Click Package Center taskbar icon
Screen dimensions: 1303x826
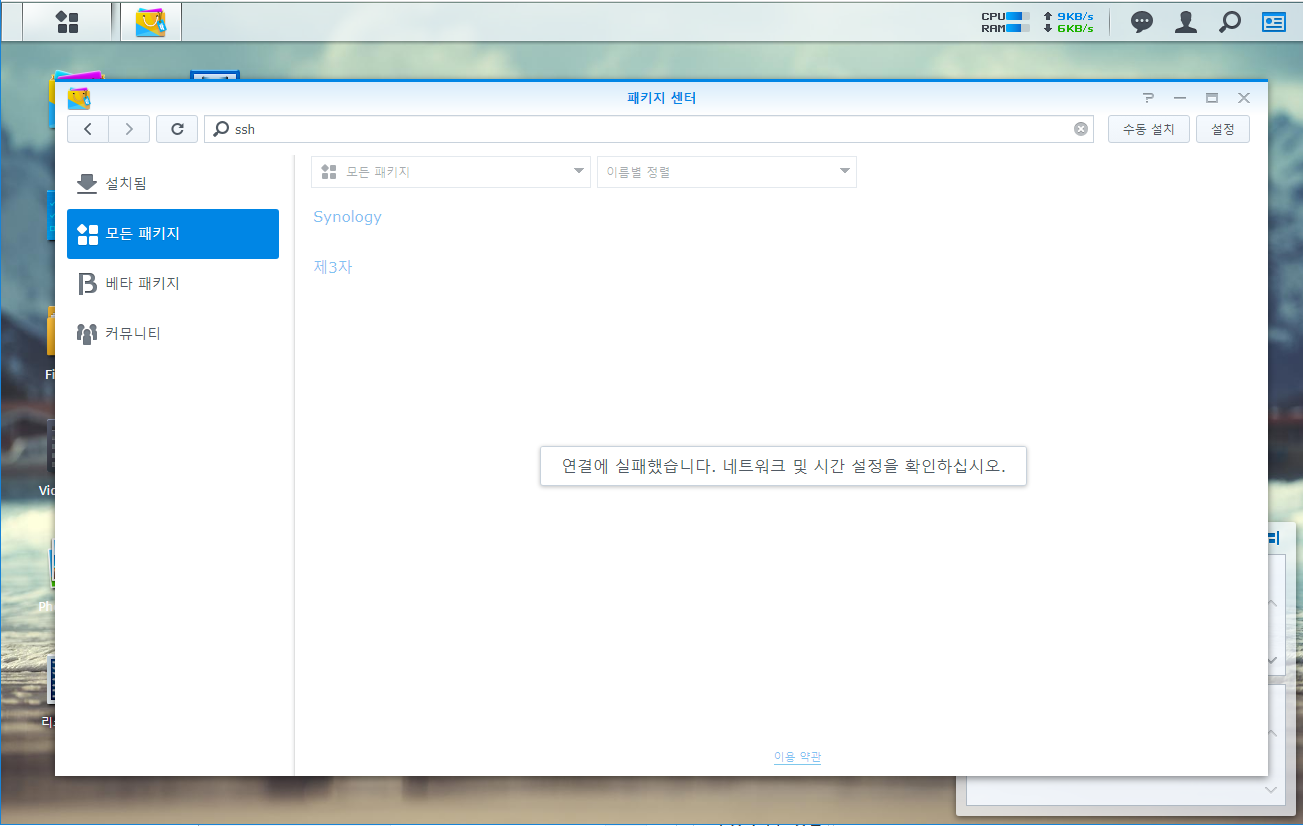tap(151, 22)
